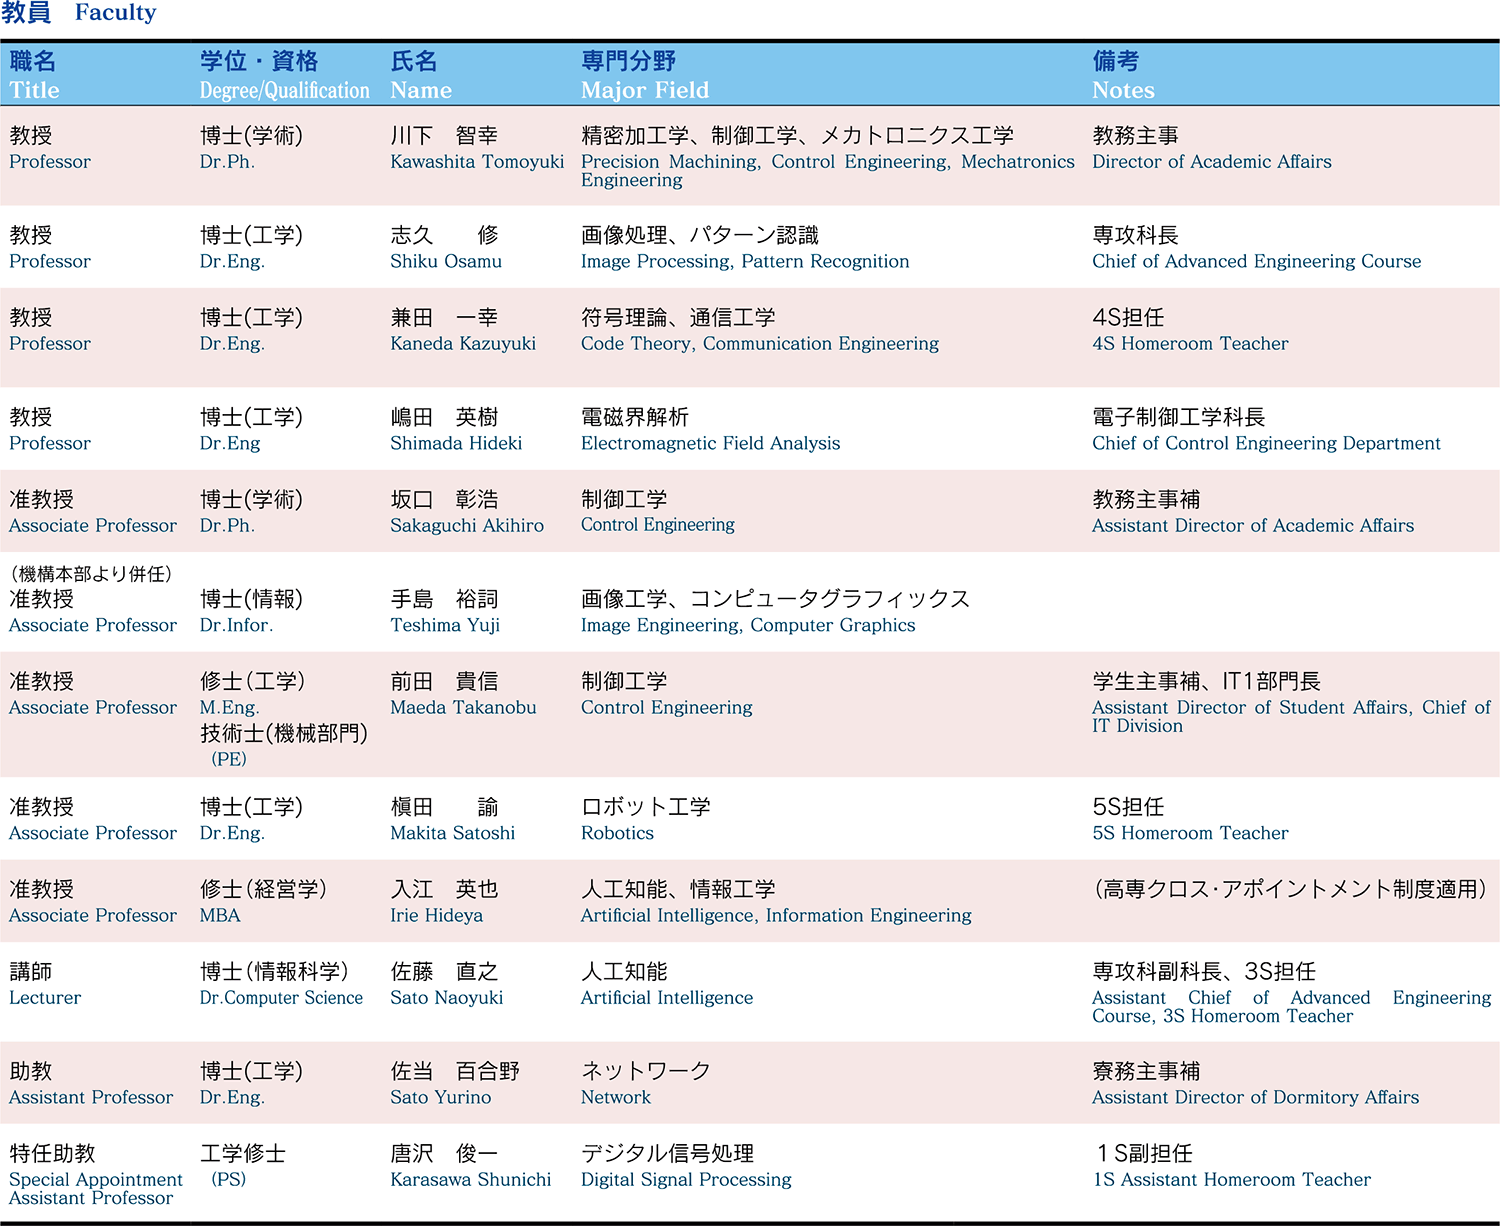Click the name 'Shiku Osamu'
The width and height of the screenshot is (1500, 1226).
pyautogui.click(x=446, y=261)
